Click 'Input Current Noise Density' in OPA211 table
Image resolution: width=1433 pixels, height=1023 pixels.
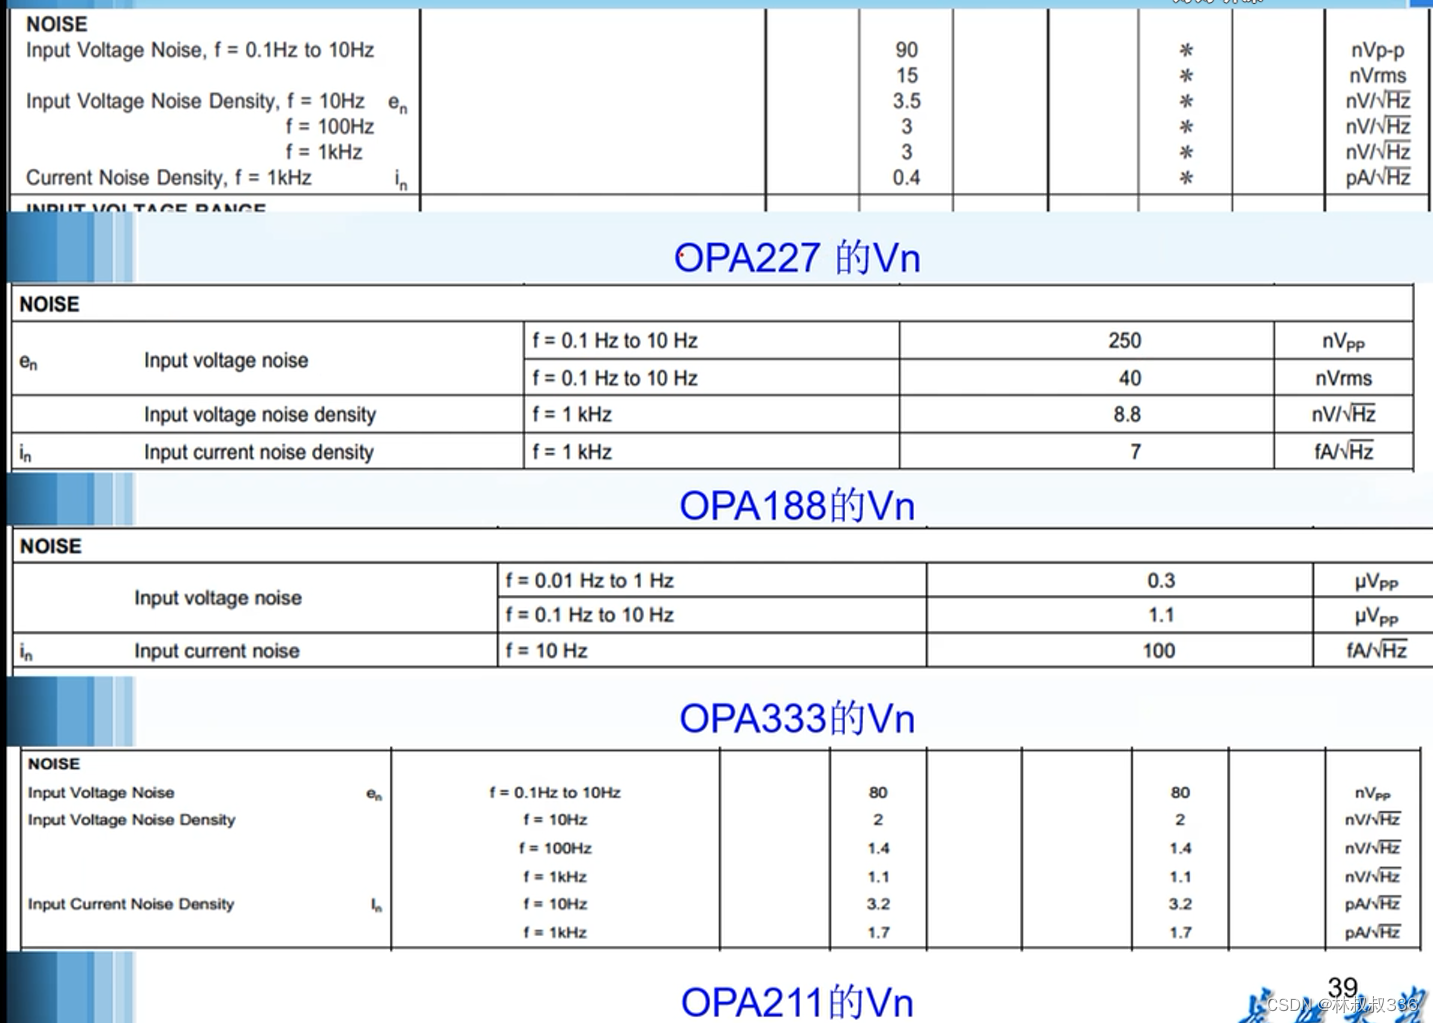tap(131, 904)
